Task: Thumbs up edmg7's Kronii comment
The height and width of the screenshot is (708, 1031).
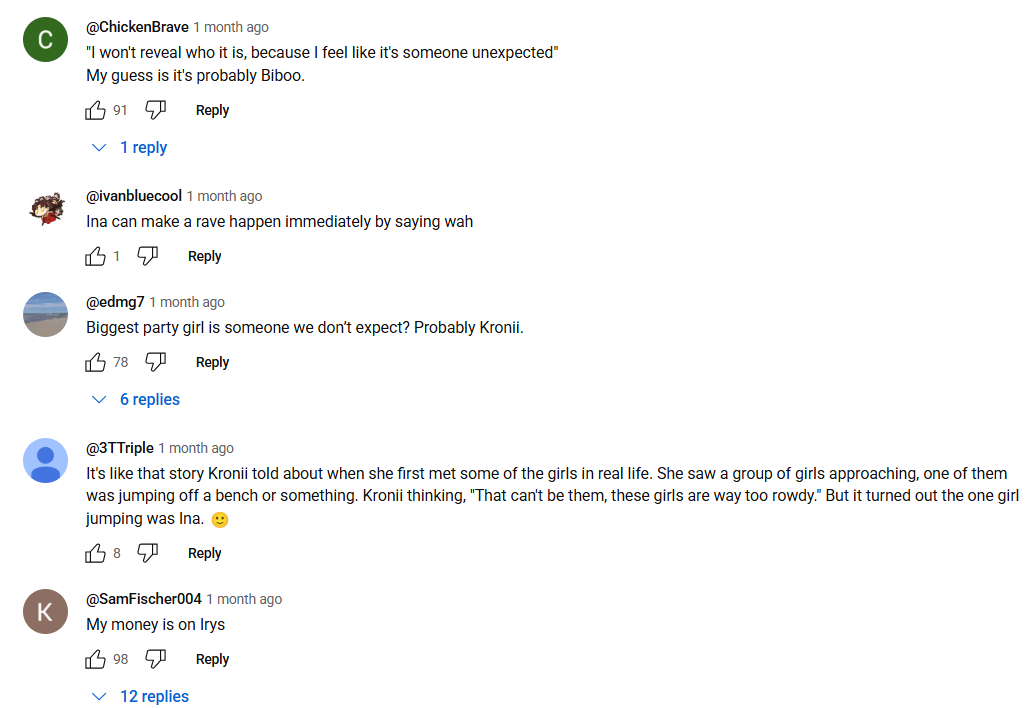Action: coord(96,362)
